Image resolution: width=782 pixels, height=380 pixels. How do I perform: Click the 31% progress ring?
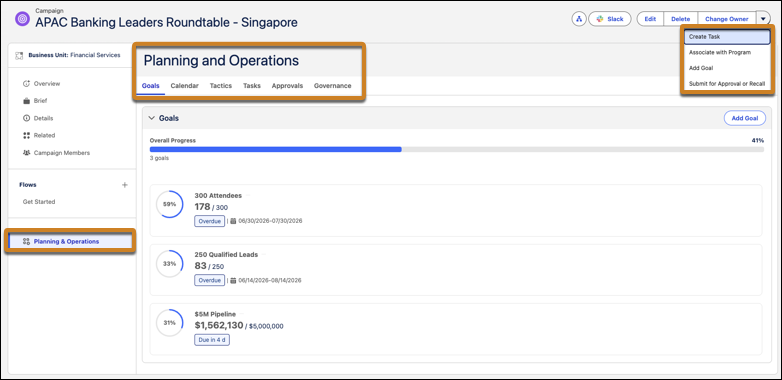(170, 323)
